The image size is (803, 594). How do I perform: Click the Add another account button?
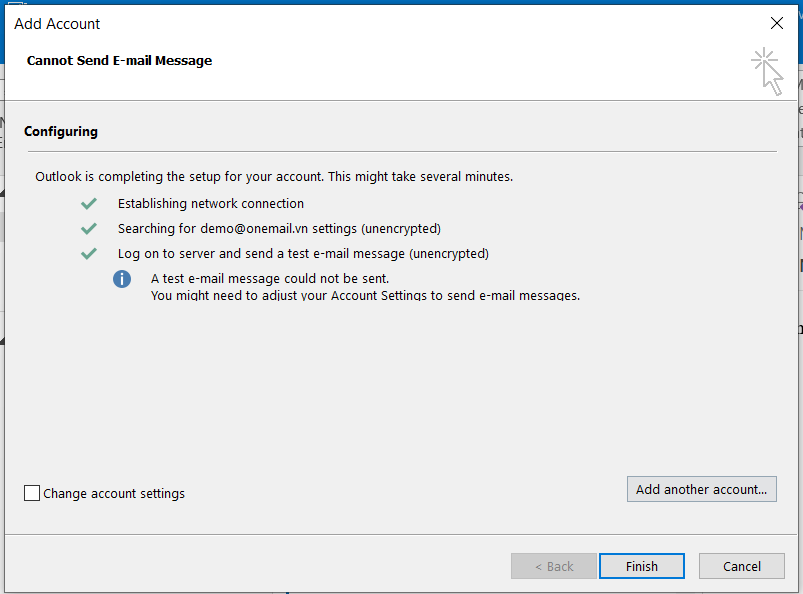click(702, 490)
